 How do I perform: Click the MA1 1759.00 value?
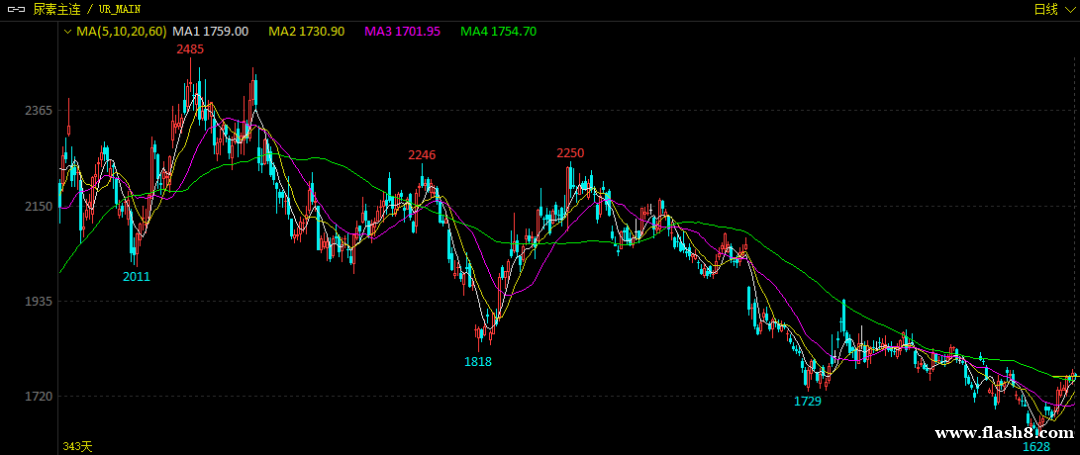[x=211, y=31]
